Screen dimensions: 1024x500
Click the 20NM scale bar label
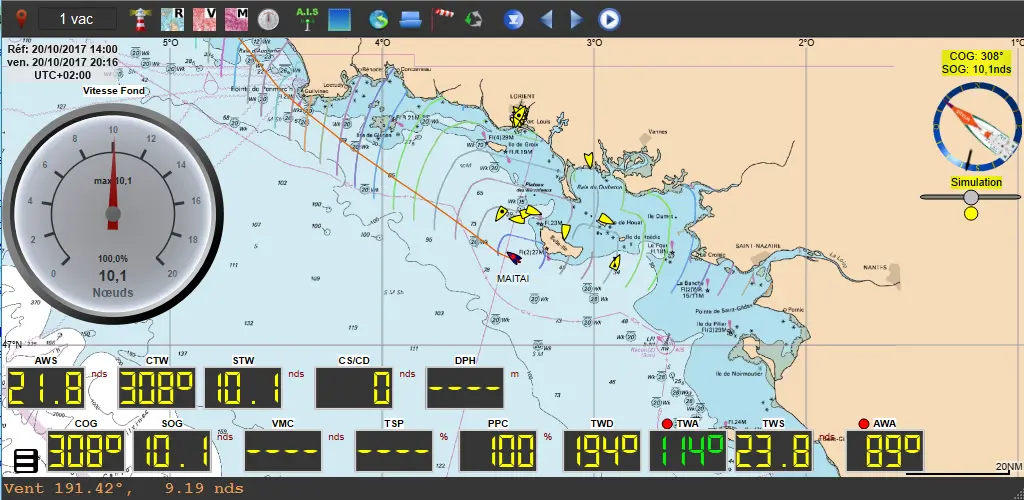(1009, 466)
